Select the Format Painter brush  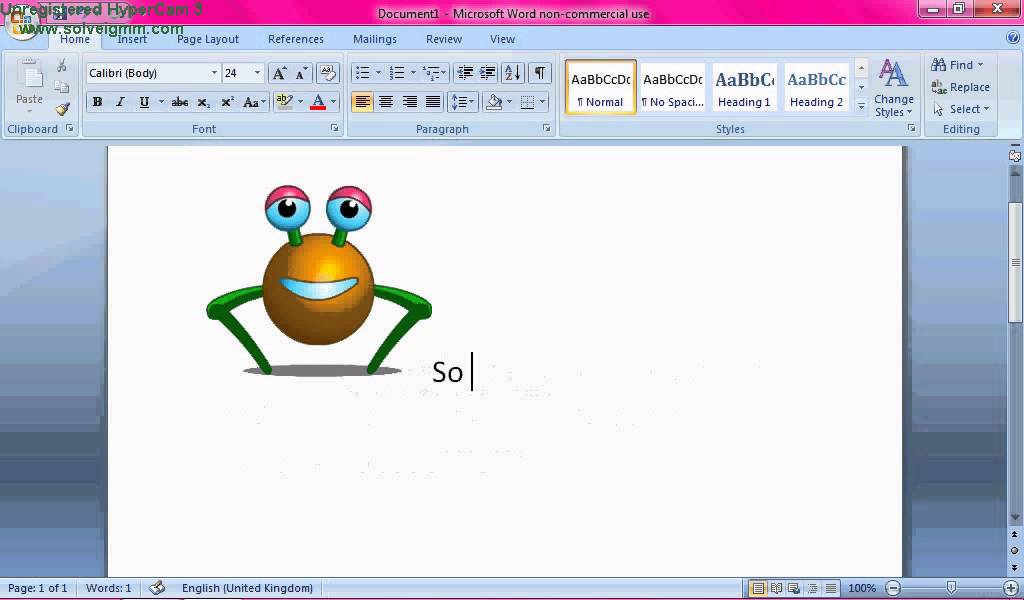click(x=62, y=109)
